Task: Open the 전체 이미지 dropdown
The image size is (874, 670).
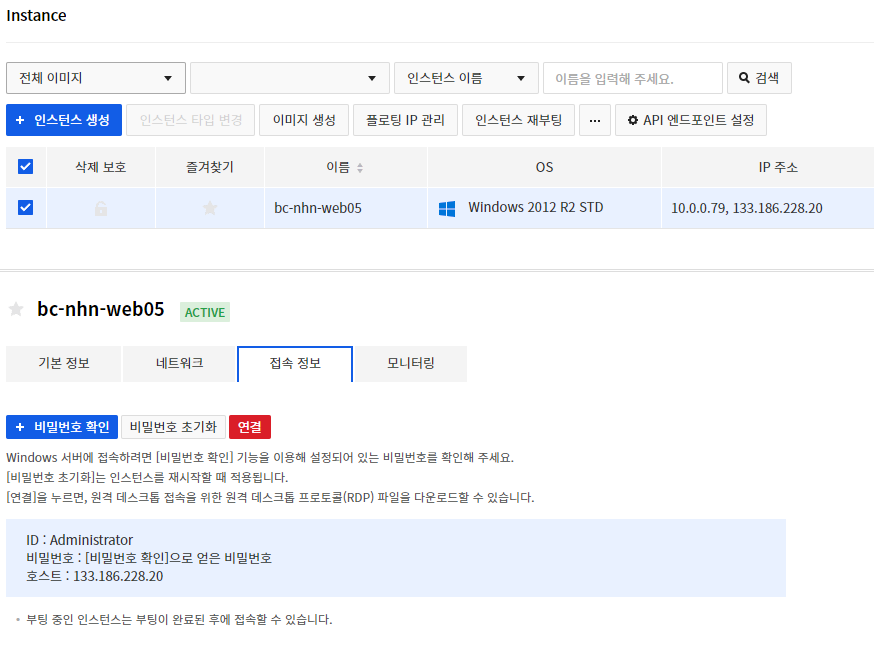Action: pos(95,78)
